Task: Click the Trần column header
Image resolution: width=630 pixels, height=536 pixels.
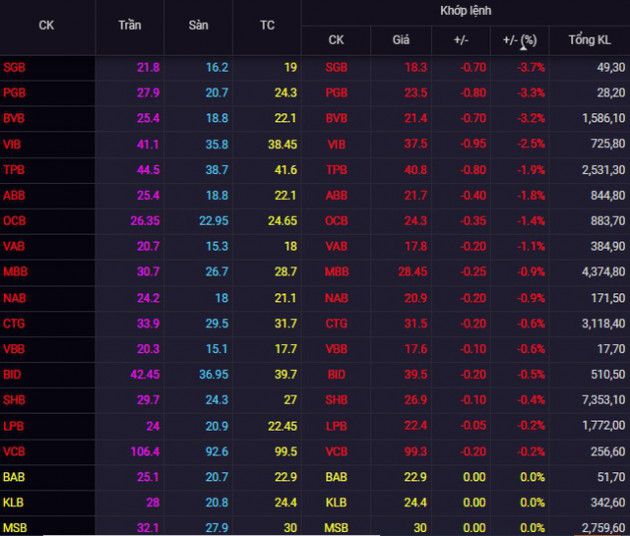Action: tap(129, 25)
